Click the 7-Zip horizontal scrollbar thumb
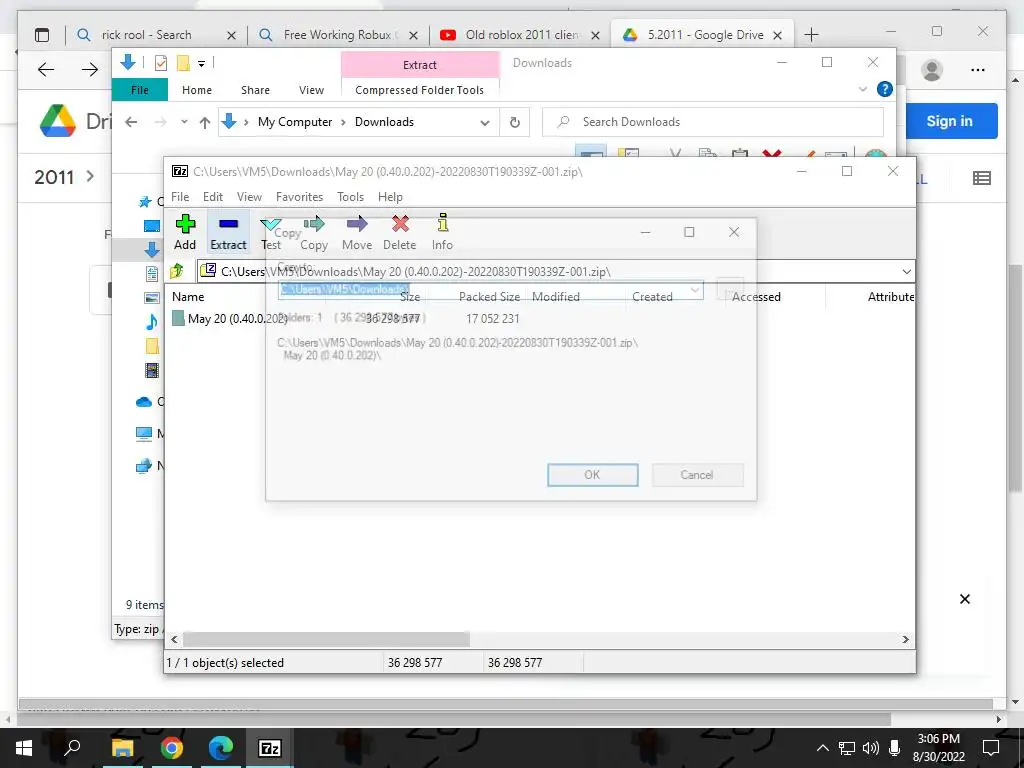This screenshot has width=1024, height=768. [x=326, y=639]
